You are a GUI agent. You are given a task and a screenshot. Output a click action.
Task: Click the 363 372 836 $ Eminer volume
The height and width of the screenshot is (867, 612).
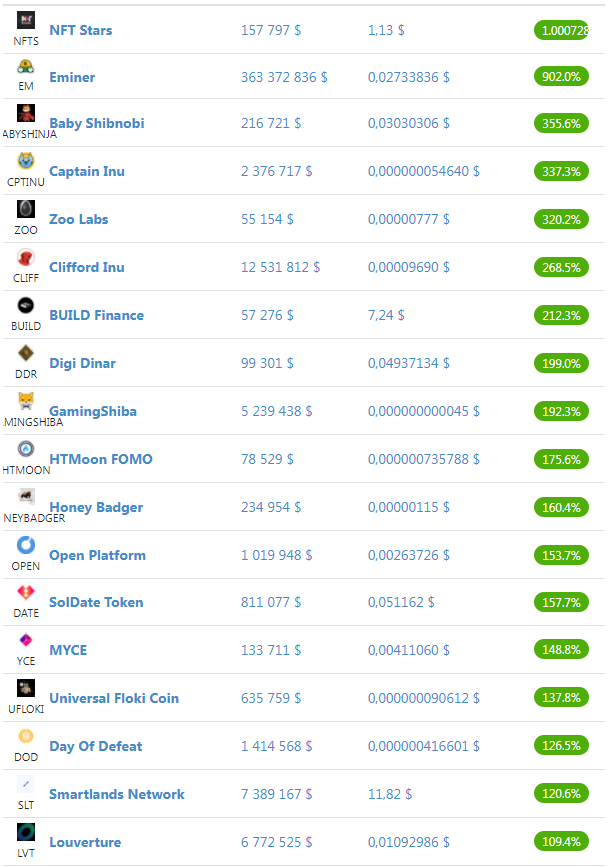[x=284, y=77]
